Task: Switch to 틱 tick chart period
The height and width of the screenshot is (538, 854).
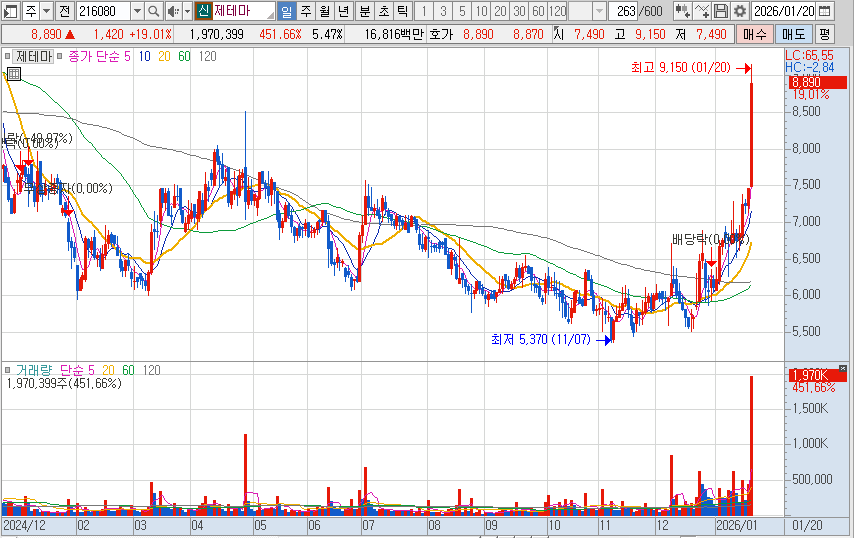Action: pyautogui.click(x=402, y=10)
